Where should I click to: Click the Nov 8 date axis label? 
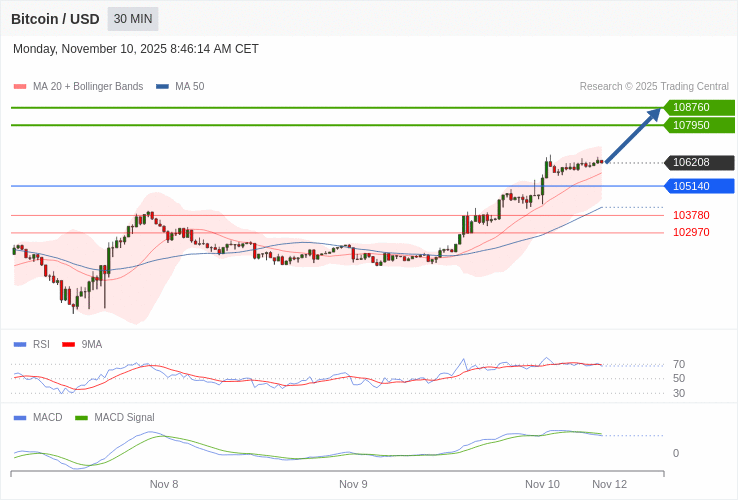(164, 484)
